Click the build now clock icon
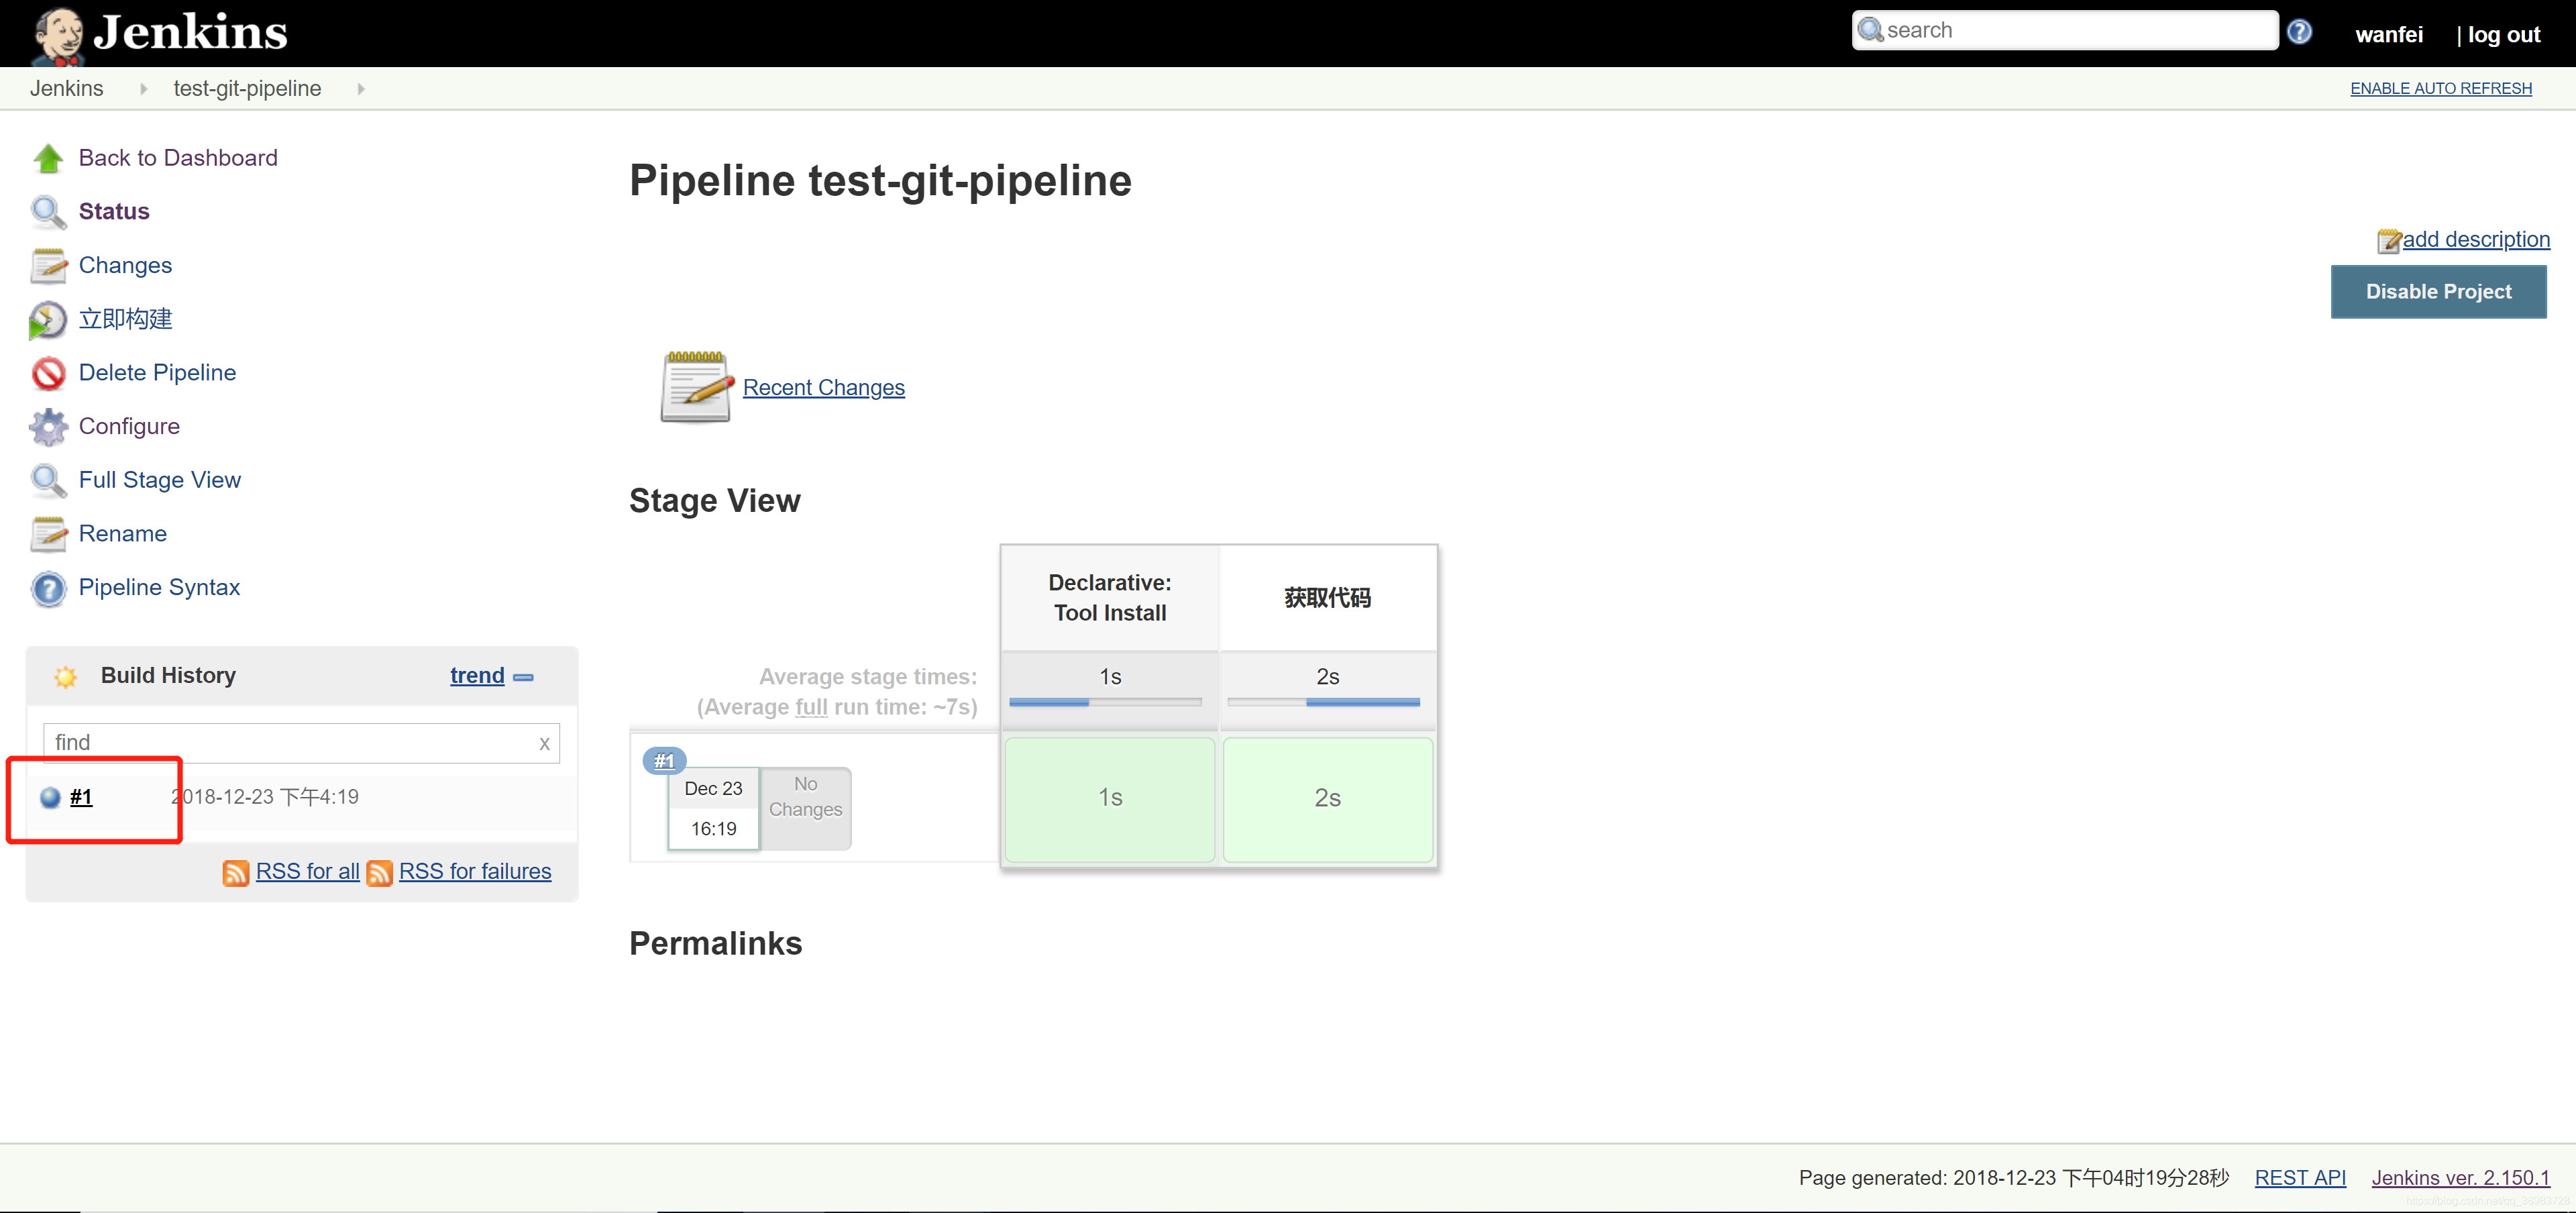This screenshot has width=2576, height=1213. (x=48, y=320)
